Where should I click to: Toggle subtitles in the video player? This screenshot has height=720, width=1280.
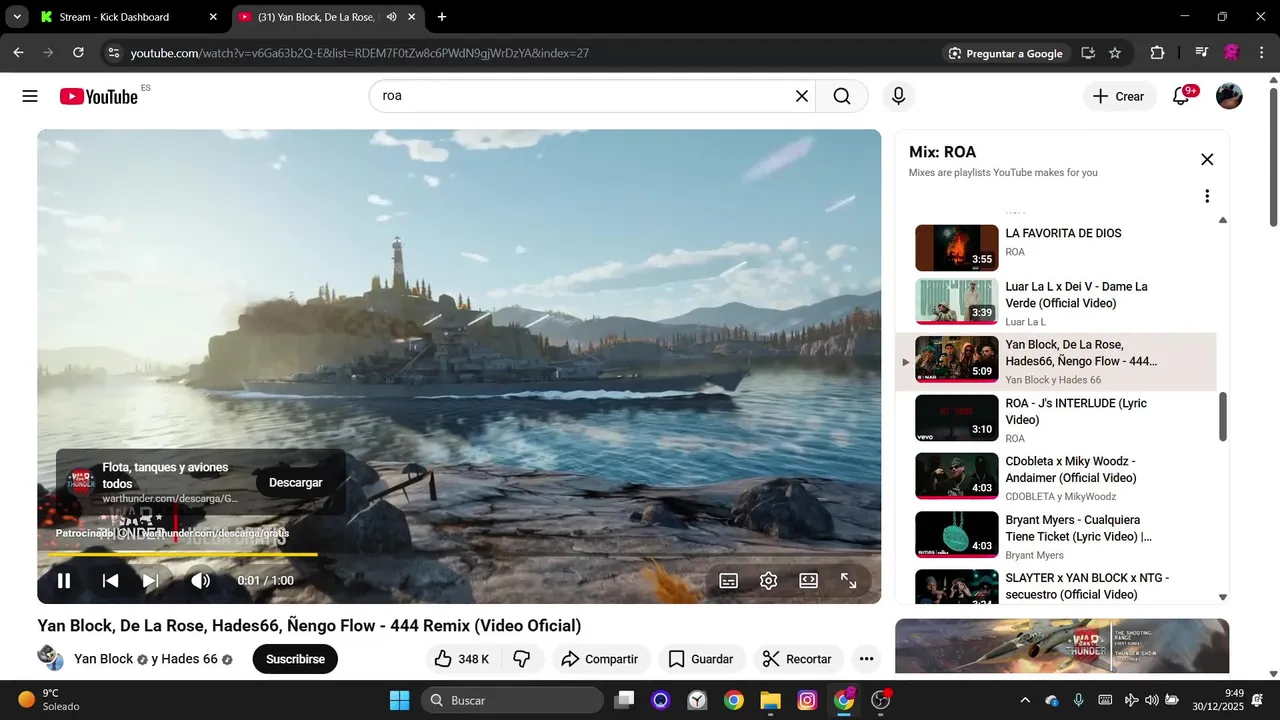(729, 580)
